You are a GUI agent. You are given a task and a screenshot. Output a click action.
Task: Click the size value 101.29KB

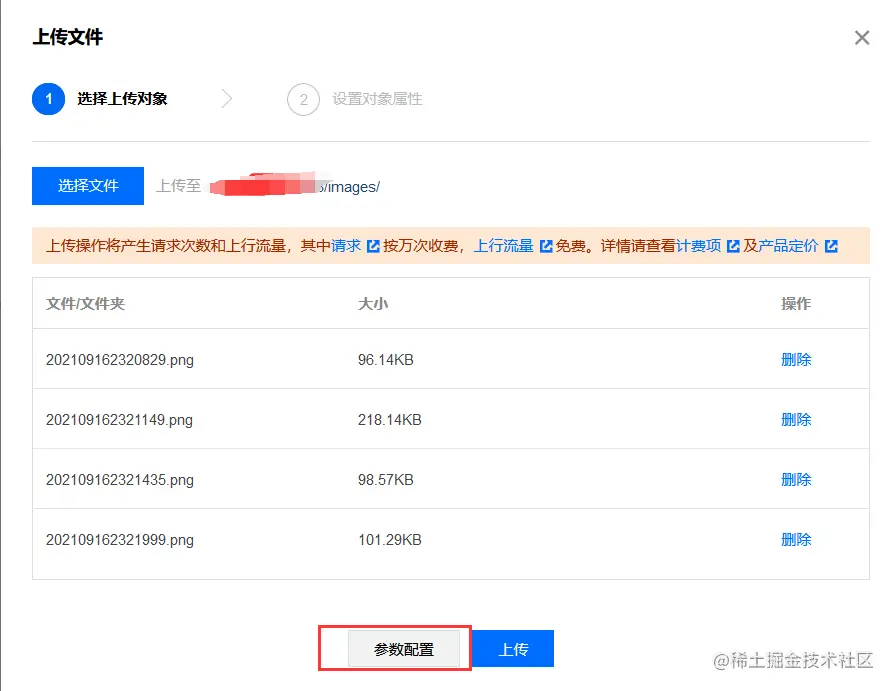pos(389,539)
